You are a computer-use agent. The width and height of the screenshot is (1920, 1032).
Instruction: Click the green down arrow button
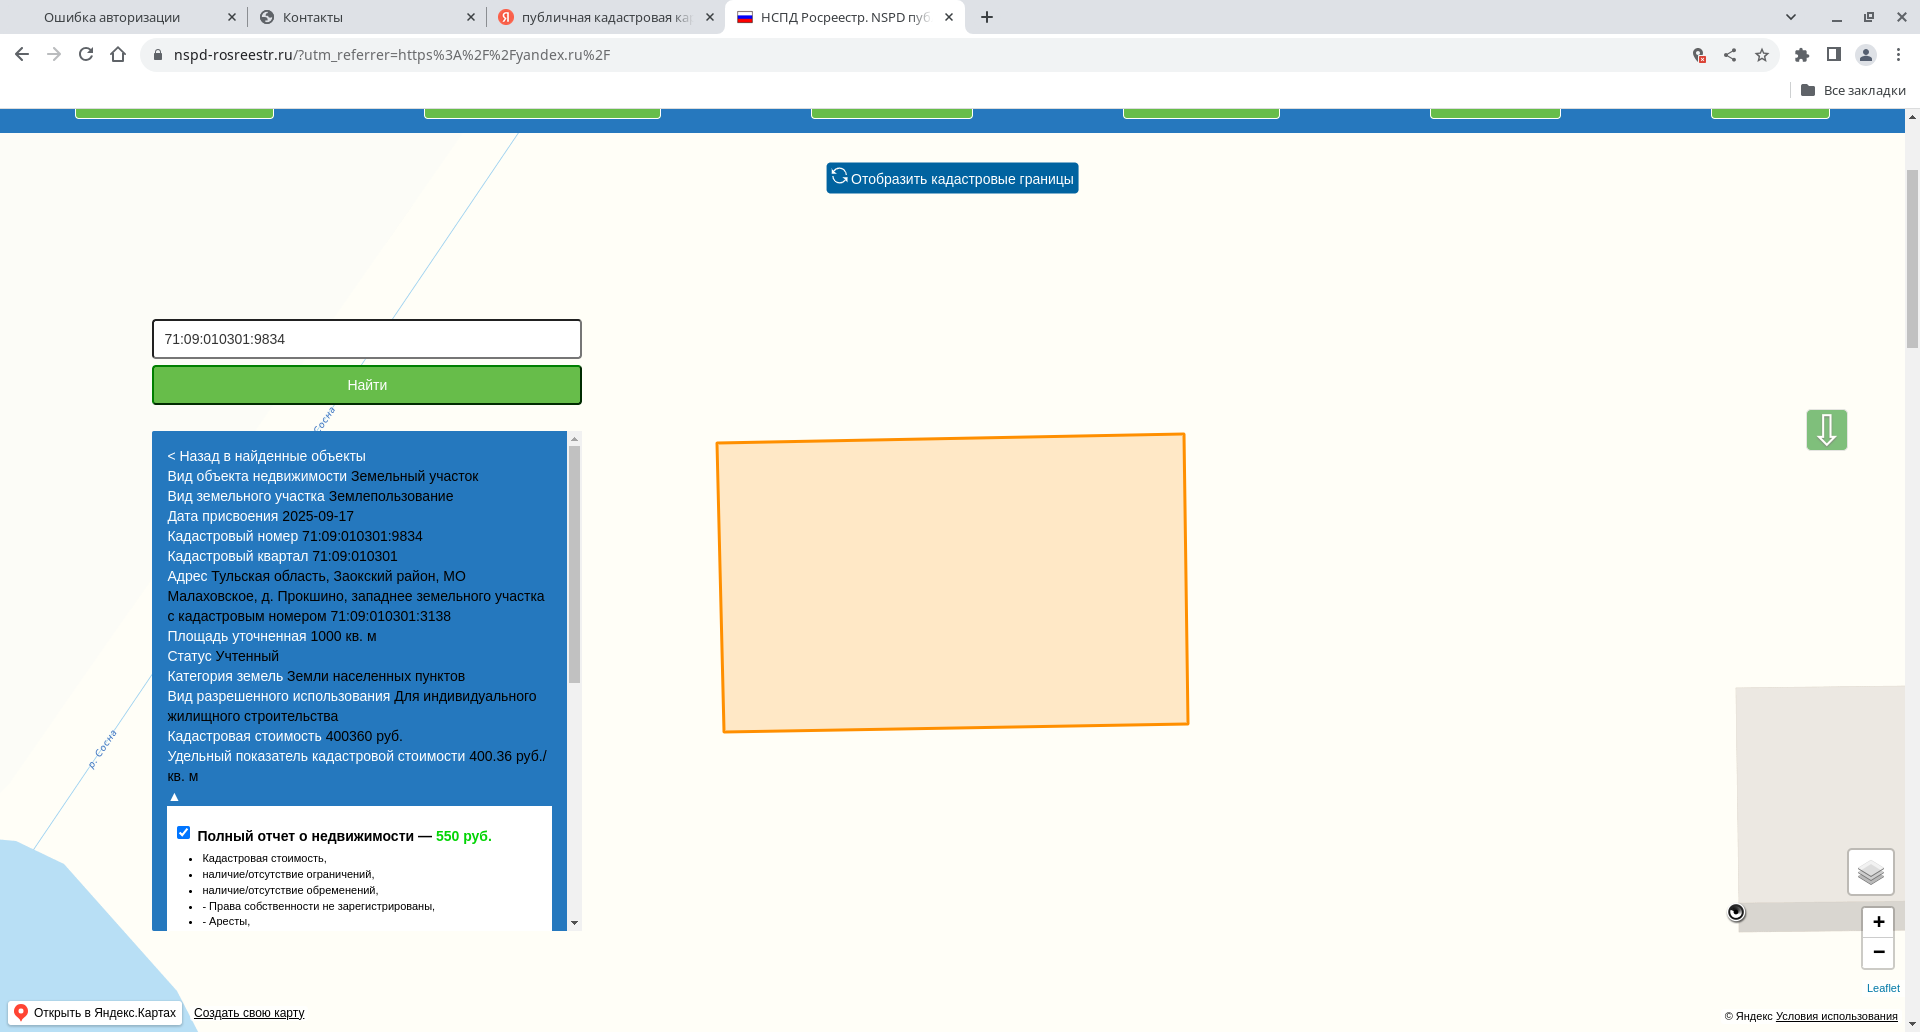click(1826, 430)
